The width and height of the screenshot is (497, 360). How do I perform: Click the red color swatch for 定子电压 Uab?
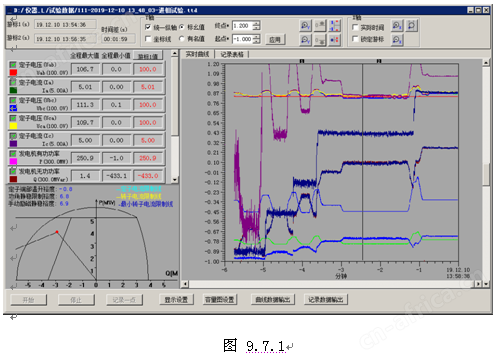13,72
